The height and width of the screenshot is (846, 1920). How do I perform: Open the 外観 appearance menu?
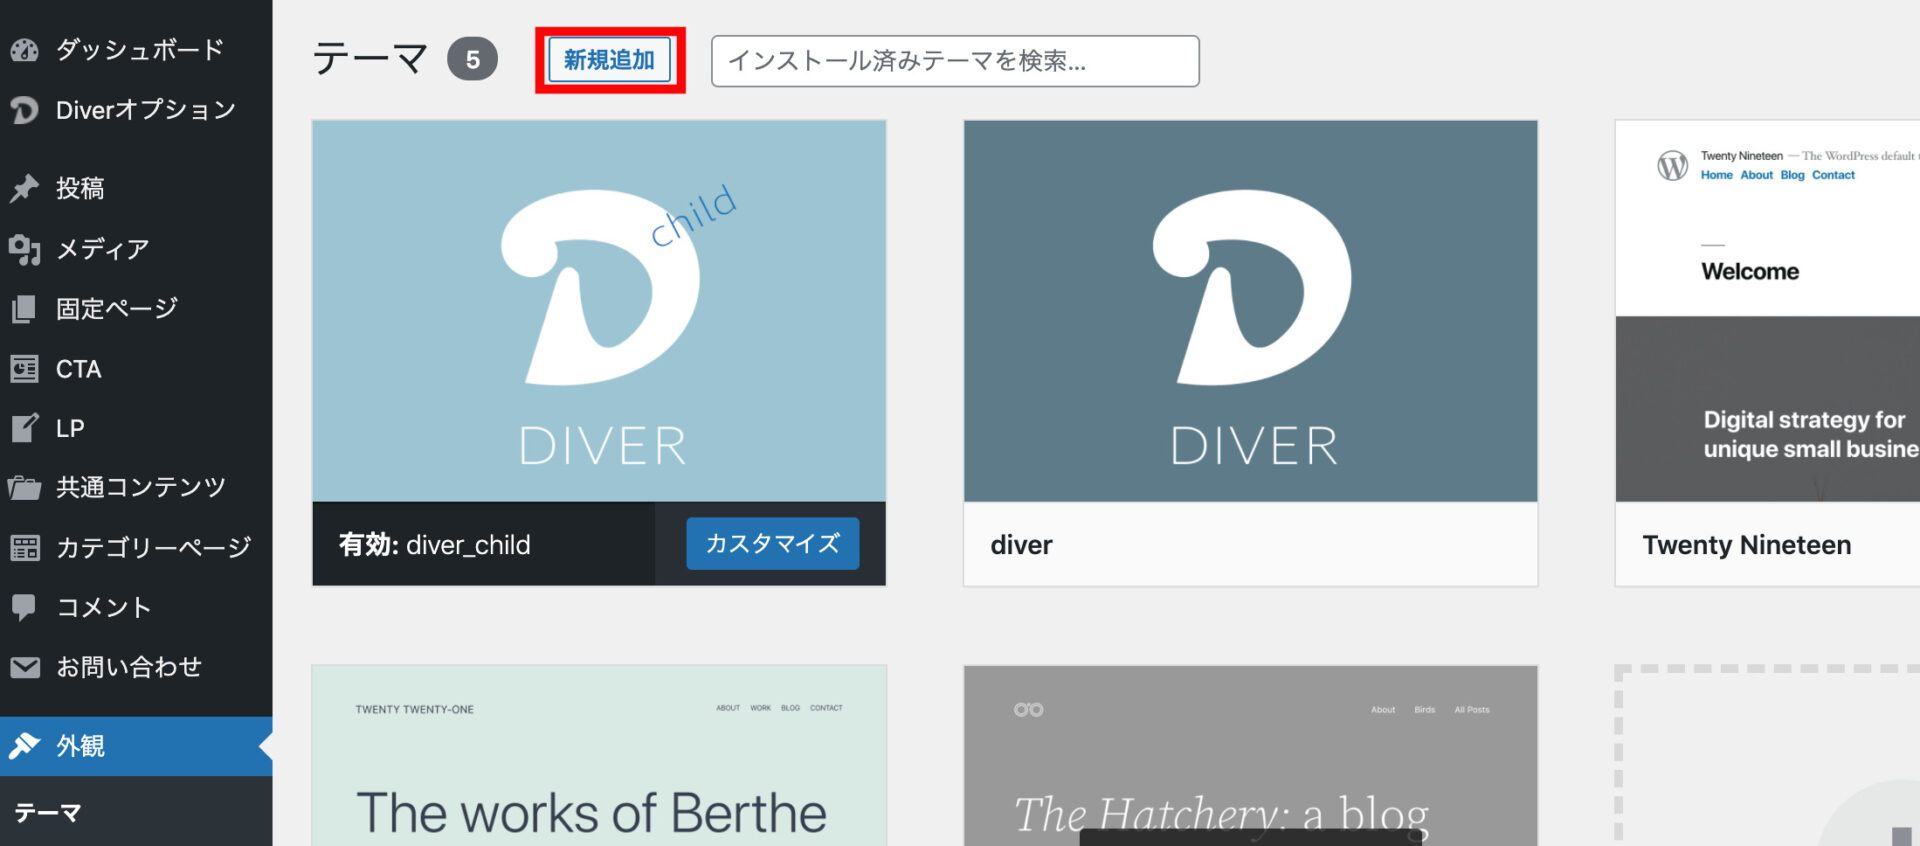click(80, 746)
